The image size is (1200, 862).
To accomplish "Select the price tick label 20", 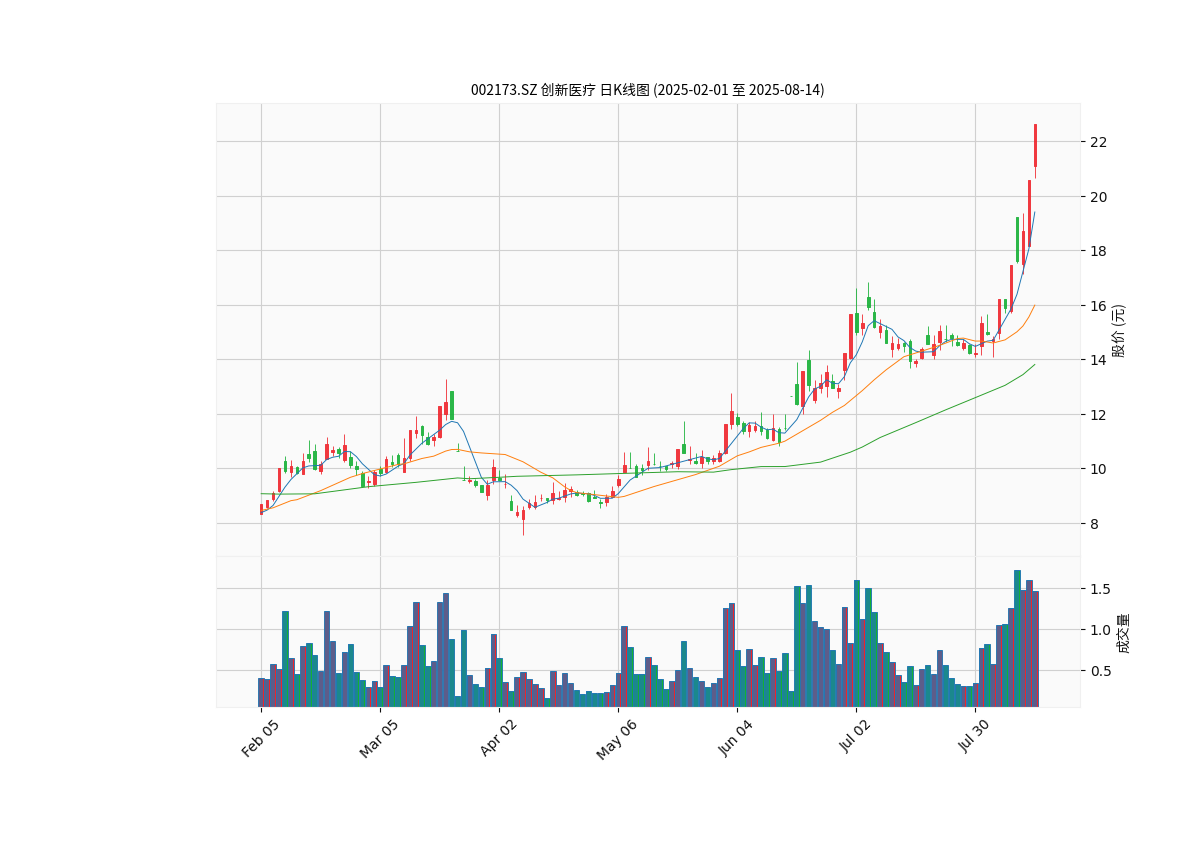I will pyautogui.click(x=1098, y=197).
